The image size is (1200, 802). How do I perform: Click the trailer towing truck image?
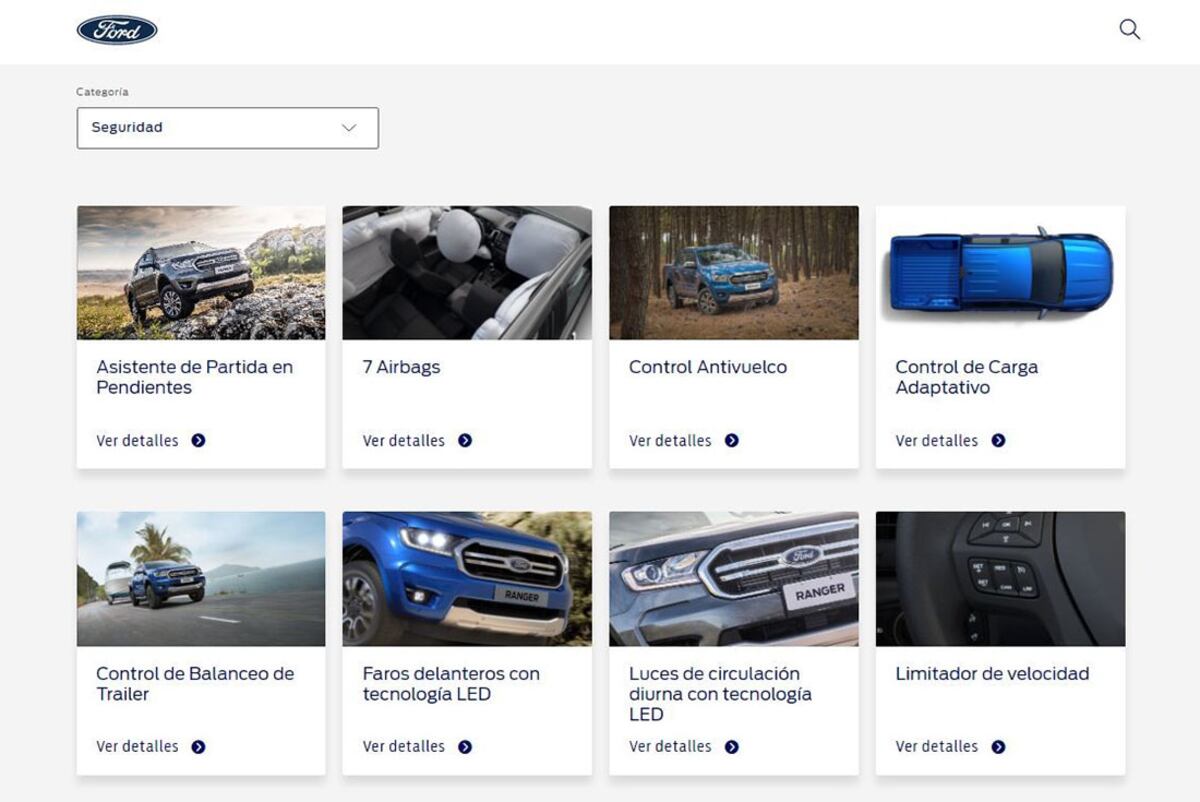[x=201, y=579]
